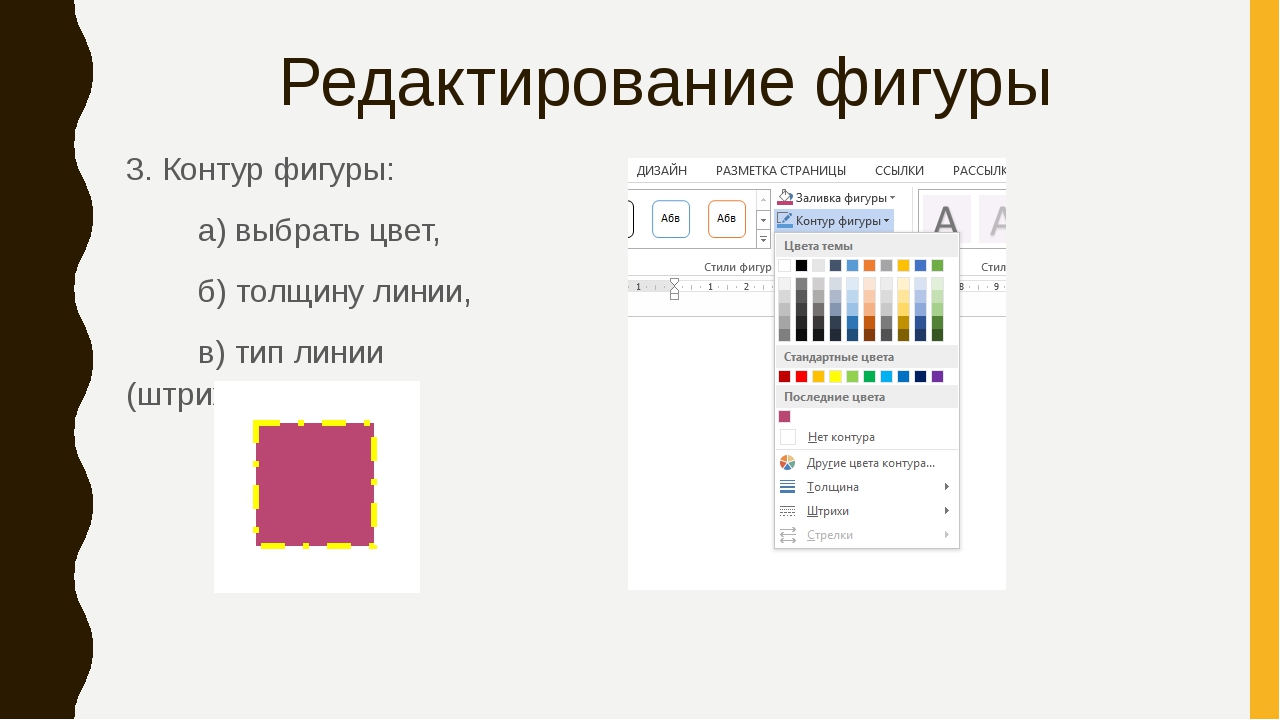Image resolution: width=1280 pixels, height=720 pixels.
Task: Pick the gold theme color swatch
Action: click(904, 265)
